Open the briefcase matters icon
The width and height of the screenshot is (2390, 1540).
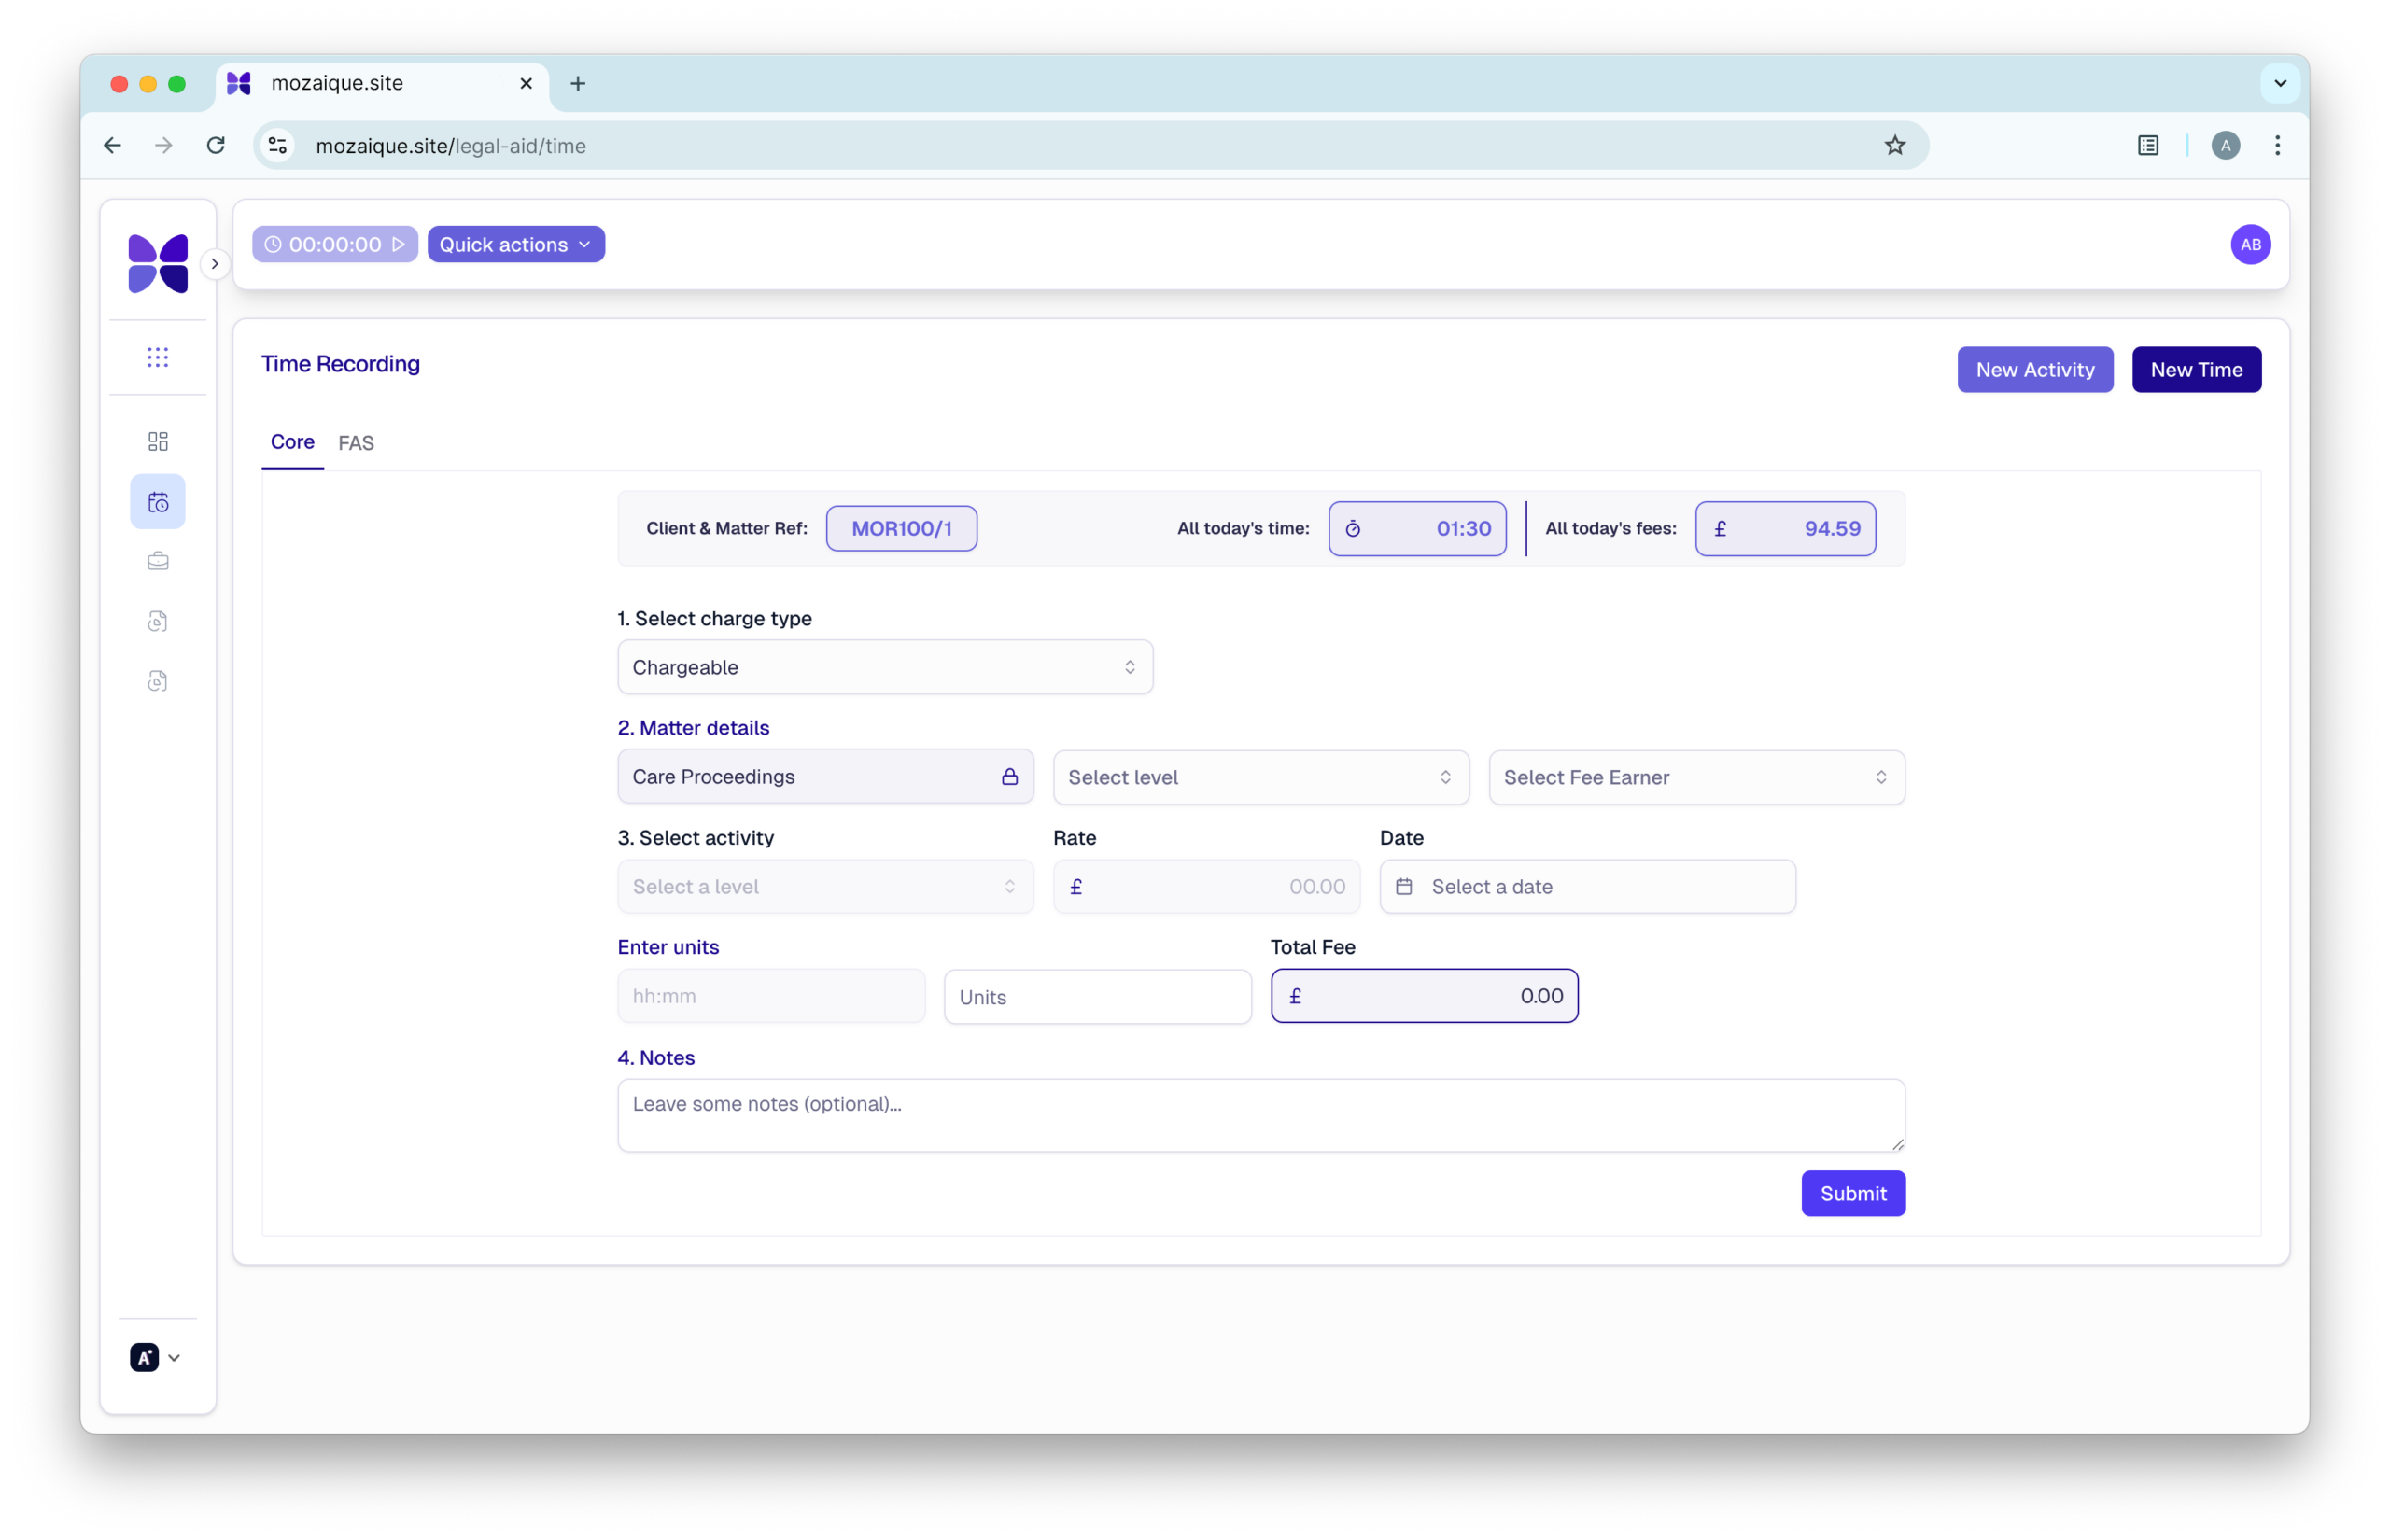click(158, 561)
